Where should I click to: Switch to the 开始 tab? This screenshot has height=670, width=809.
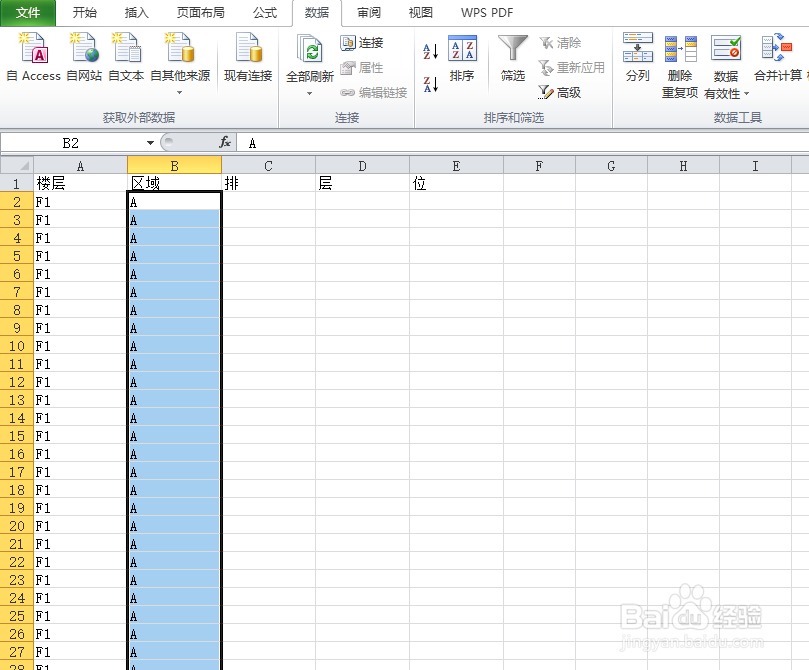85,13
